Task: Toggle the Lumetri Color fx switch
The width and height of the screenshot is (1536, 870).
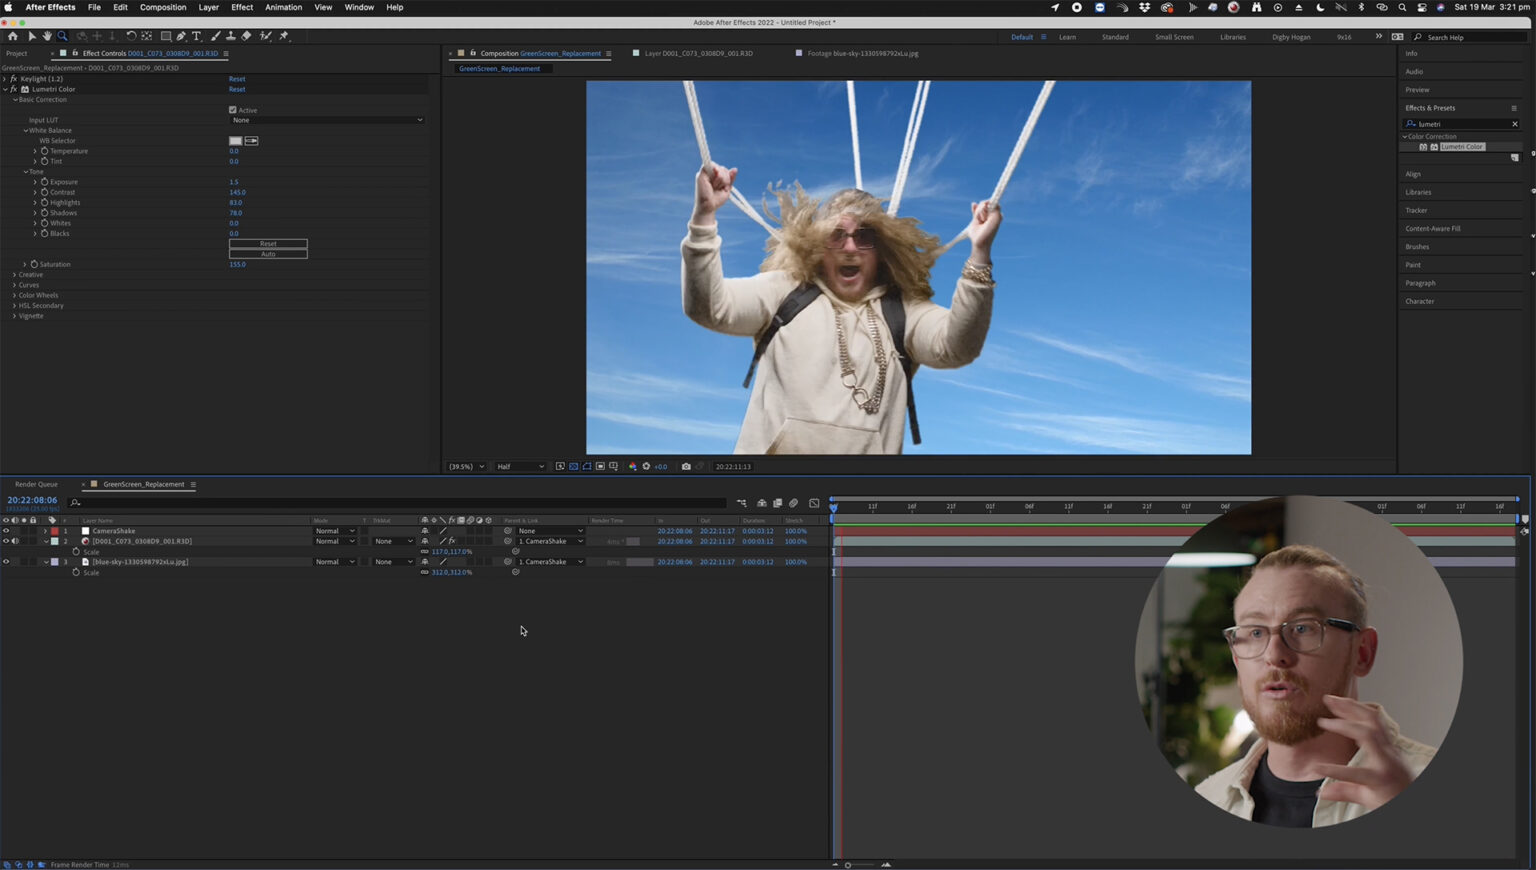Action: point(14,89)
